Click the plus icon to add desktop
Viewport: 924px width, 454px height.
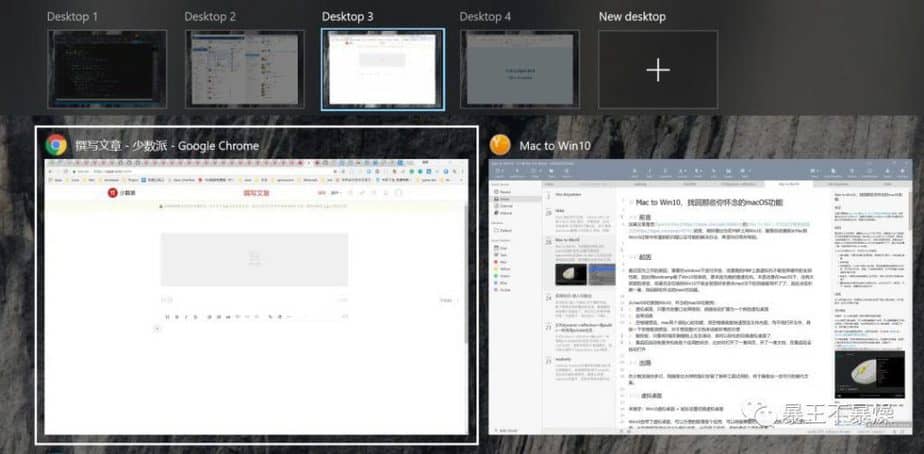(657, 69)
